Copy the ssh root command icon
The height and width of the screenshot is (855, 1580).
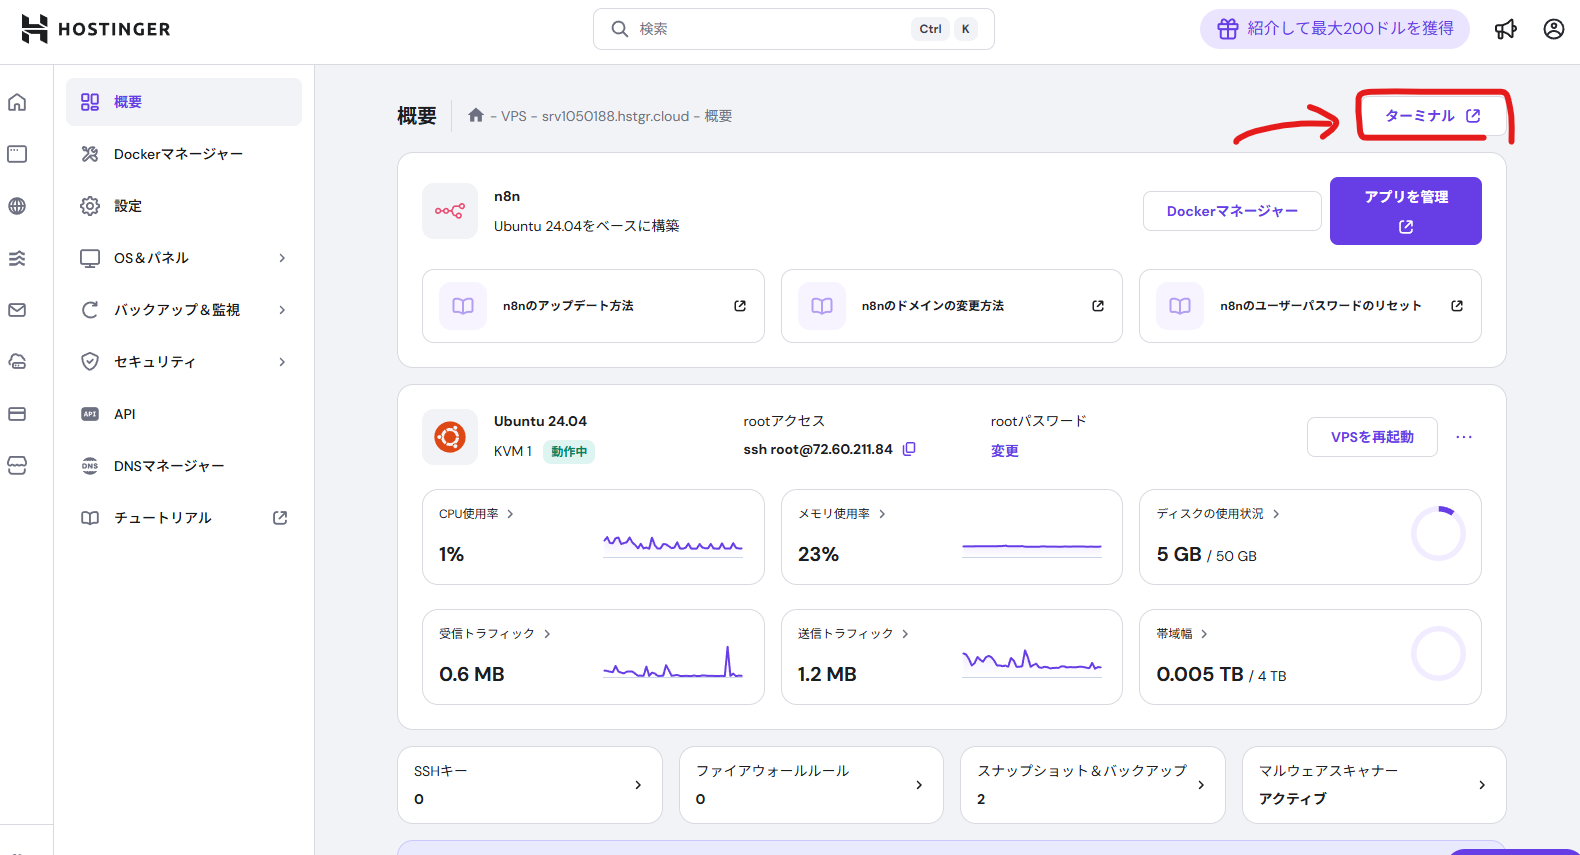tap(909, 449)
